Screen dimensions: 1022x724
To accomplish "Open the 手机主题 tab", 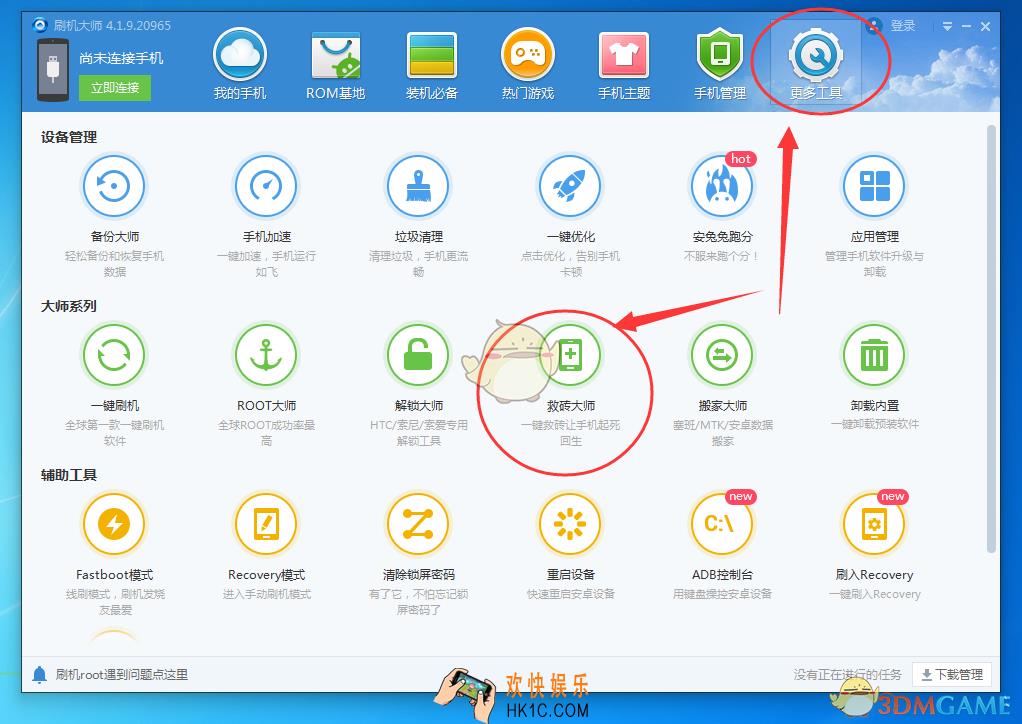I will tap(624, 65).
